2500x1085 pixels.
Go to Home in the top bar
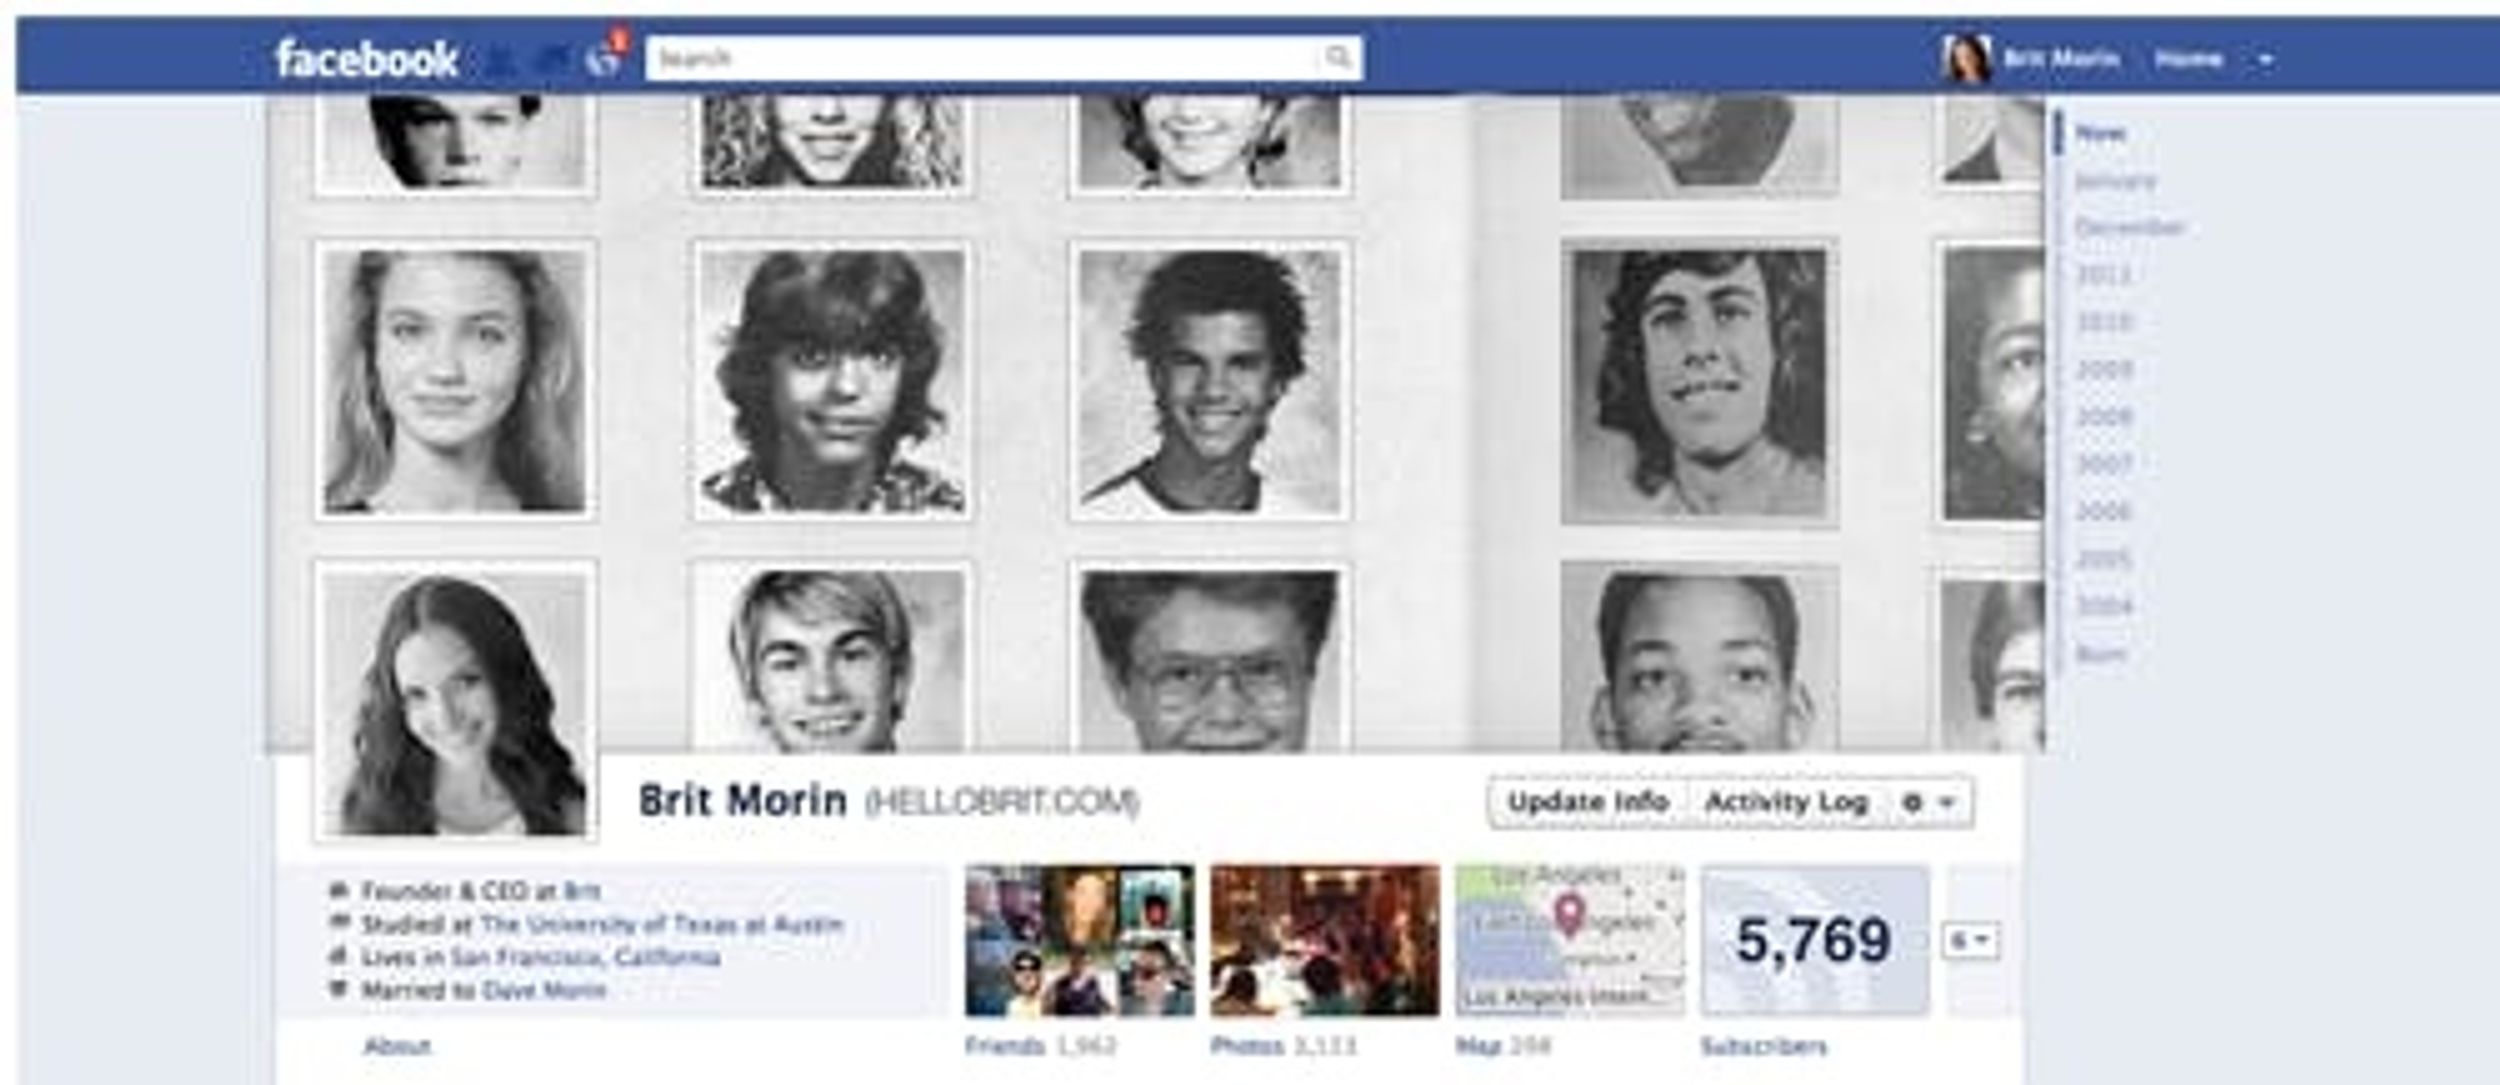[2189, 59]
